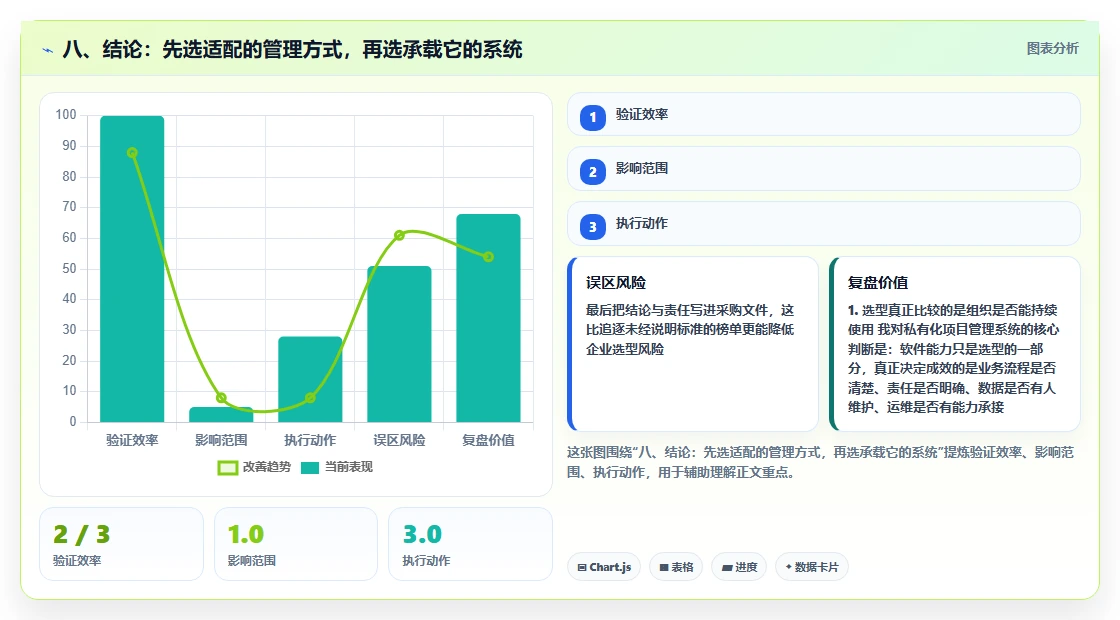The image size is (1120, 620).
Task: Select the 数据卡片 tag
Action: coord(811,567)
